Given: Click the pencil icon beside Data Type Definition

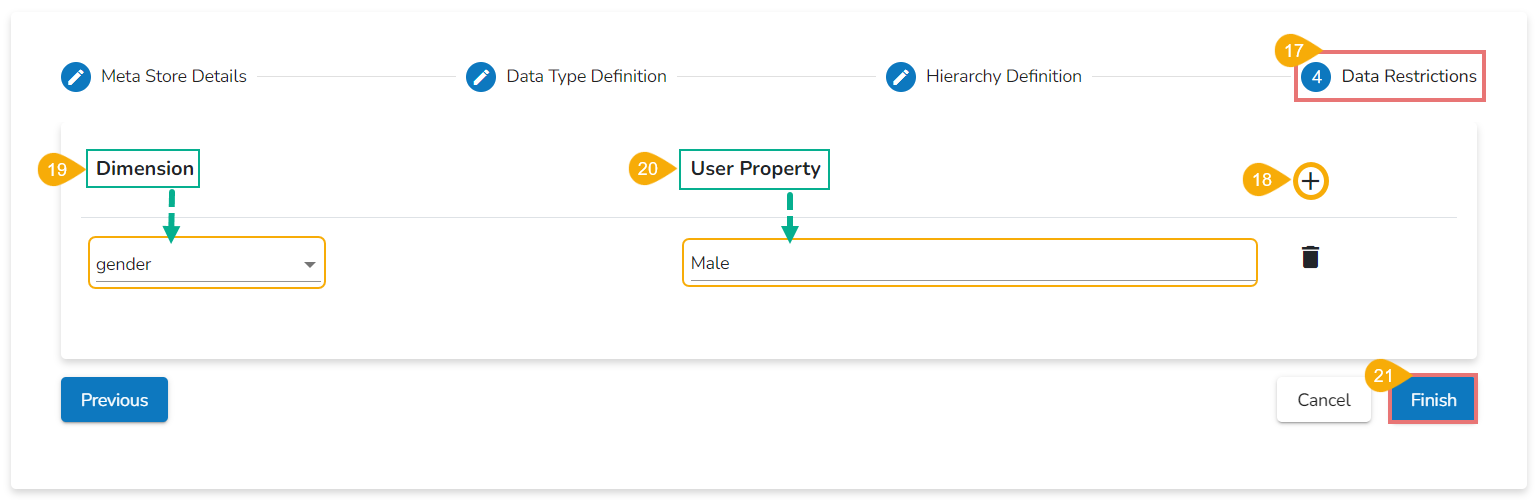Looking at the screenshot, I should [x=481, y=77].
